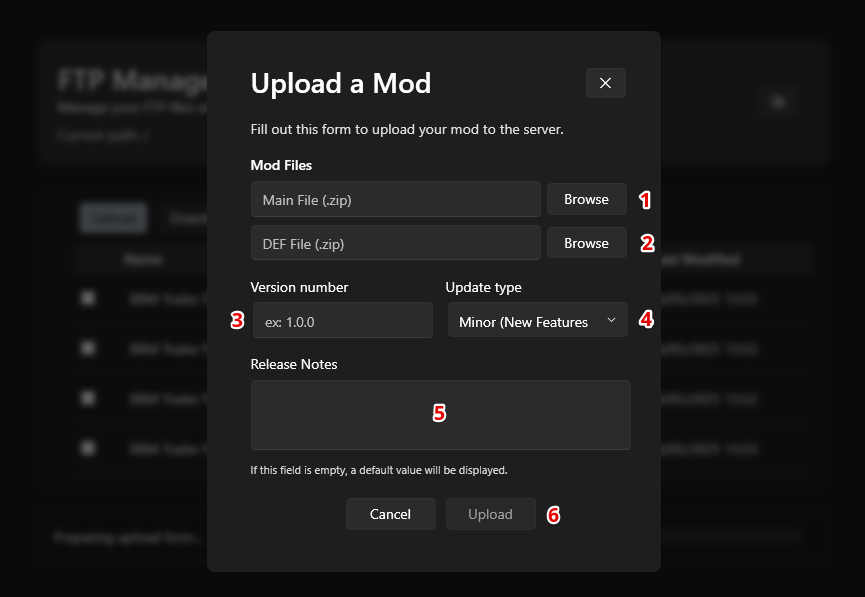Click the Main File (.zip) path field
Viewport: 865px width, 597px height.
click(395, 200)
